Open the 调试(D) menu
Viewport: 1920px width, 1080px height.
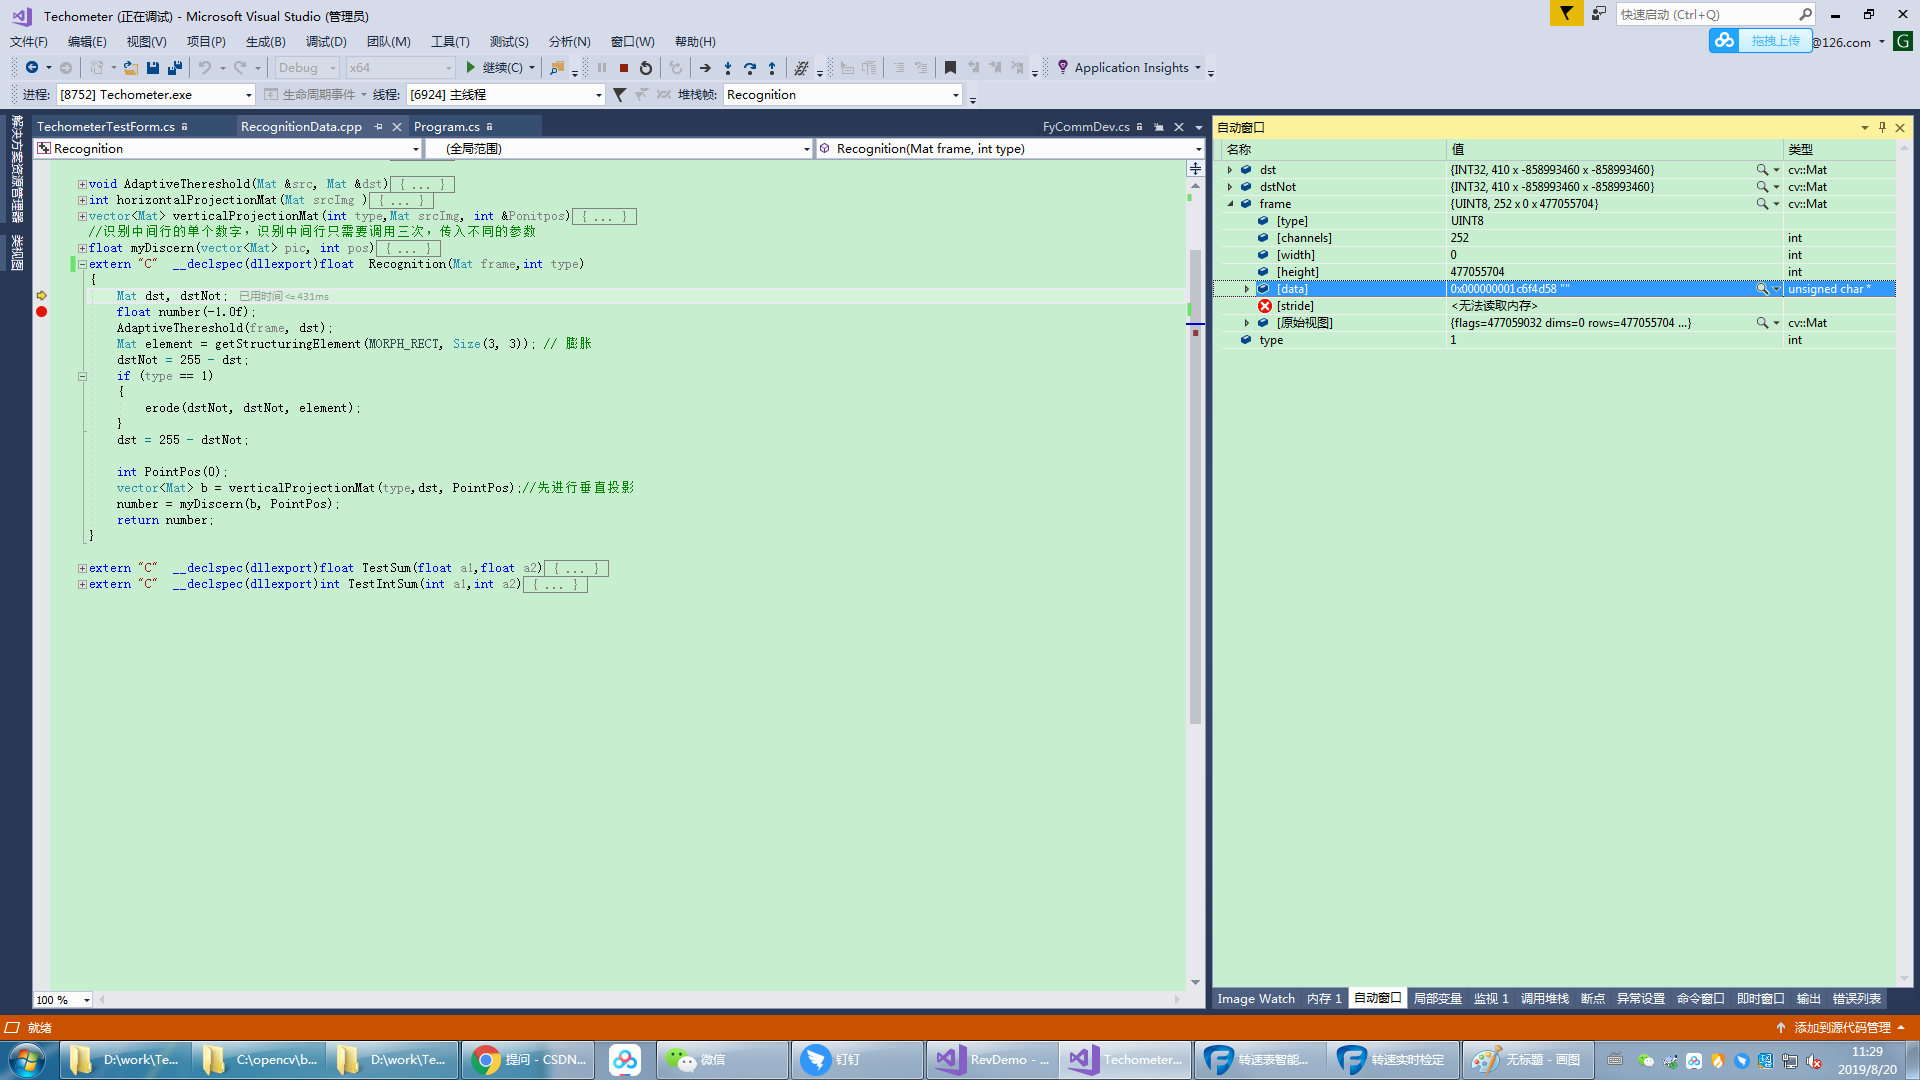[326, 41]
